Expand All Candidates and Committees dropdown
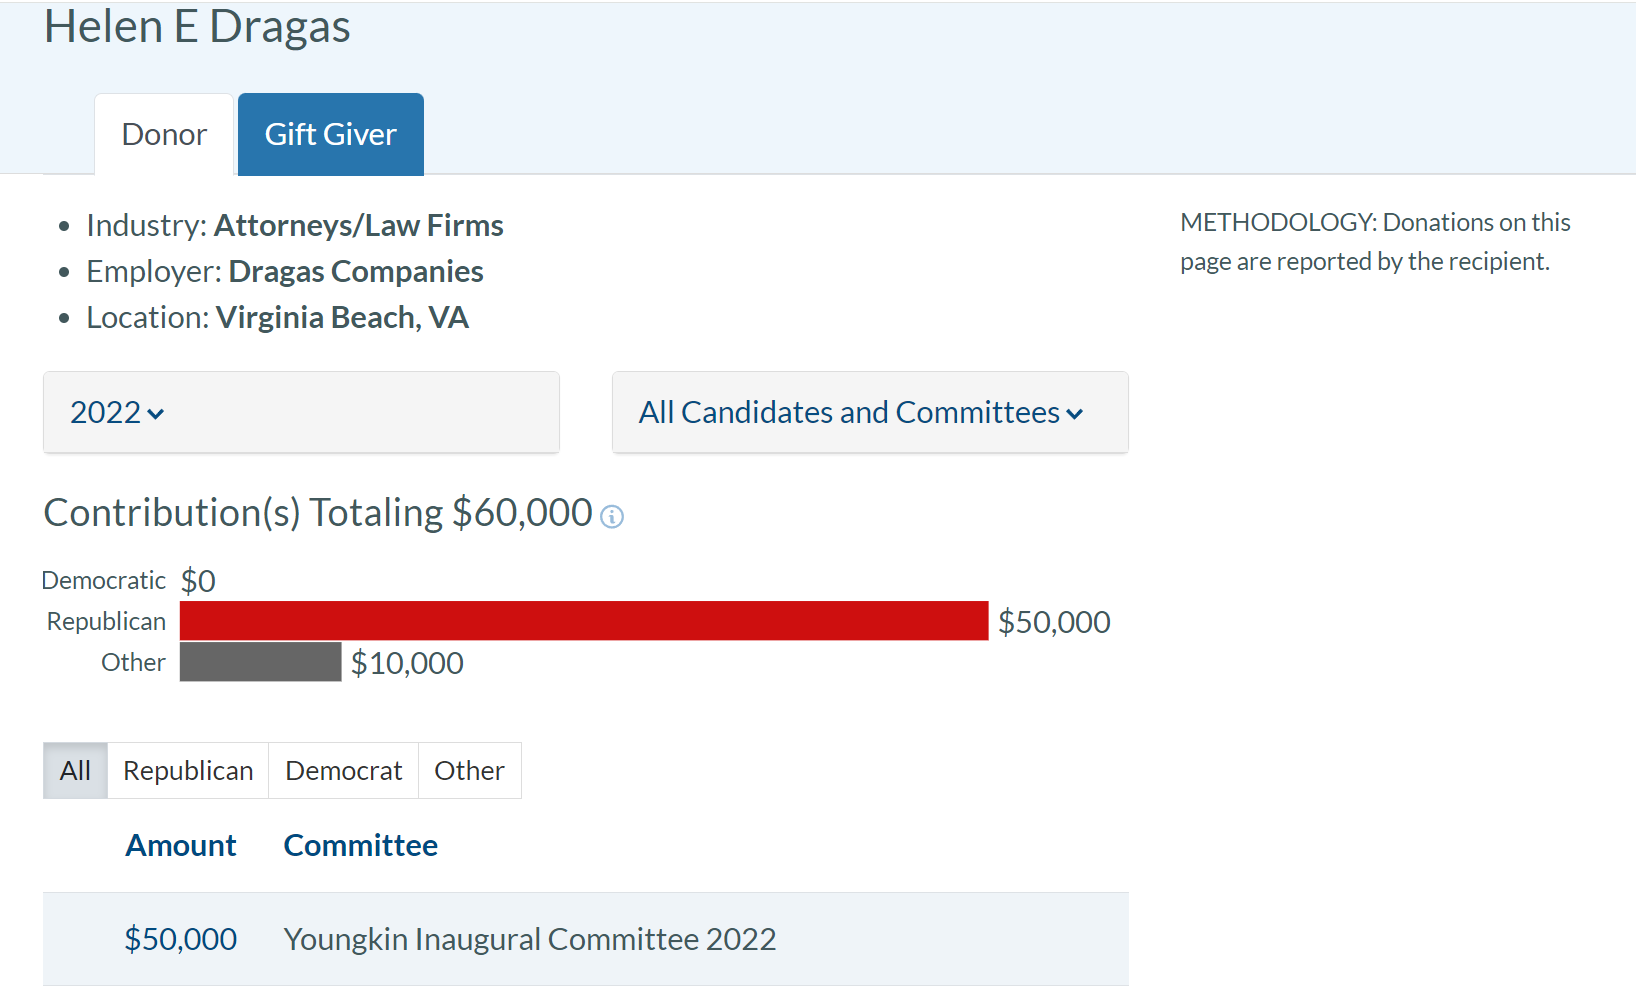Image resolution: width=1636 pixels, height=997 pixels. [x=869, y=412]
